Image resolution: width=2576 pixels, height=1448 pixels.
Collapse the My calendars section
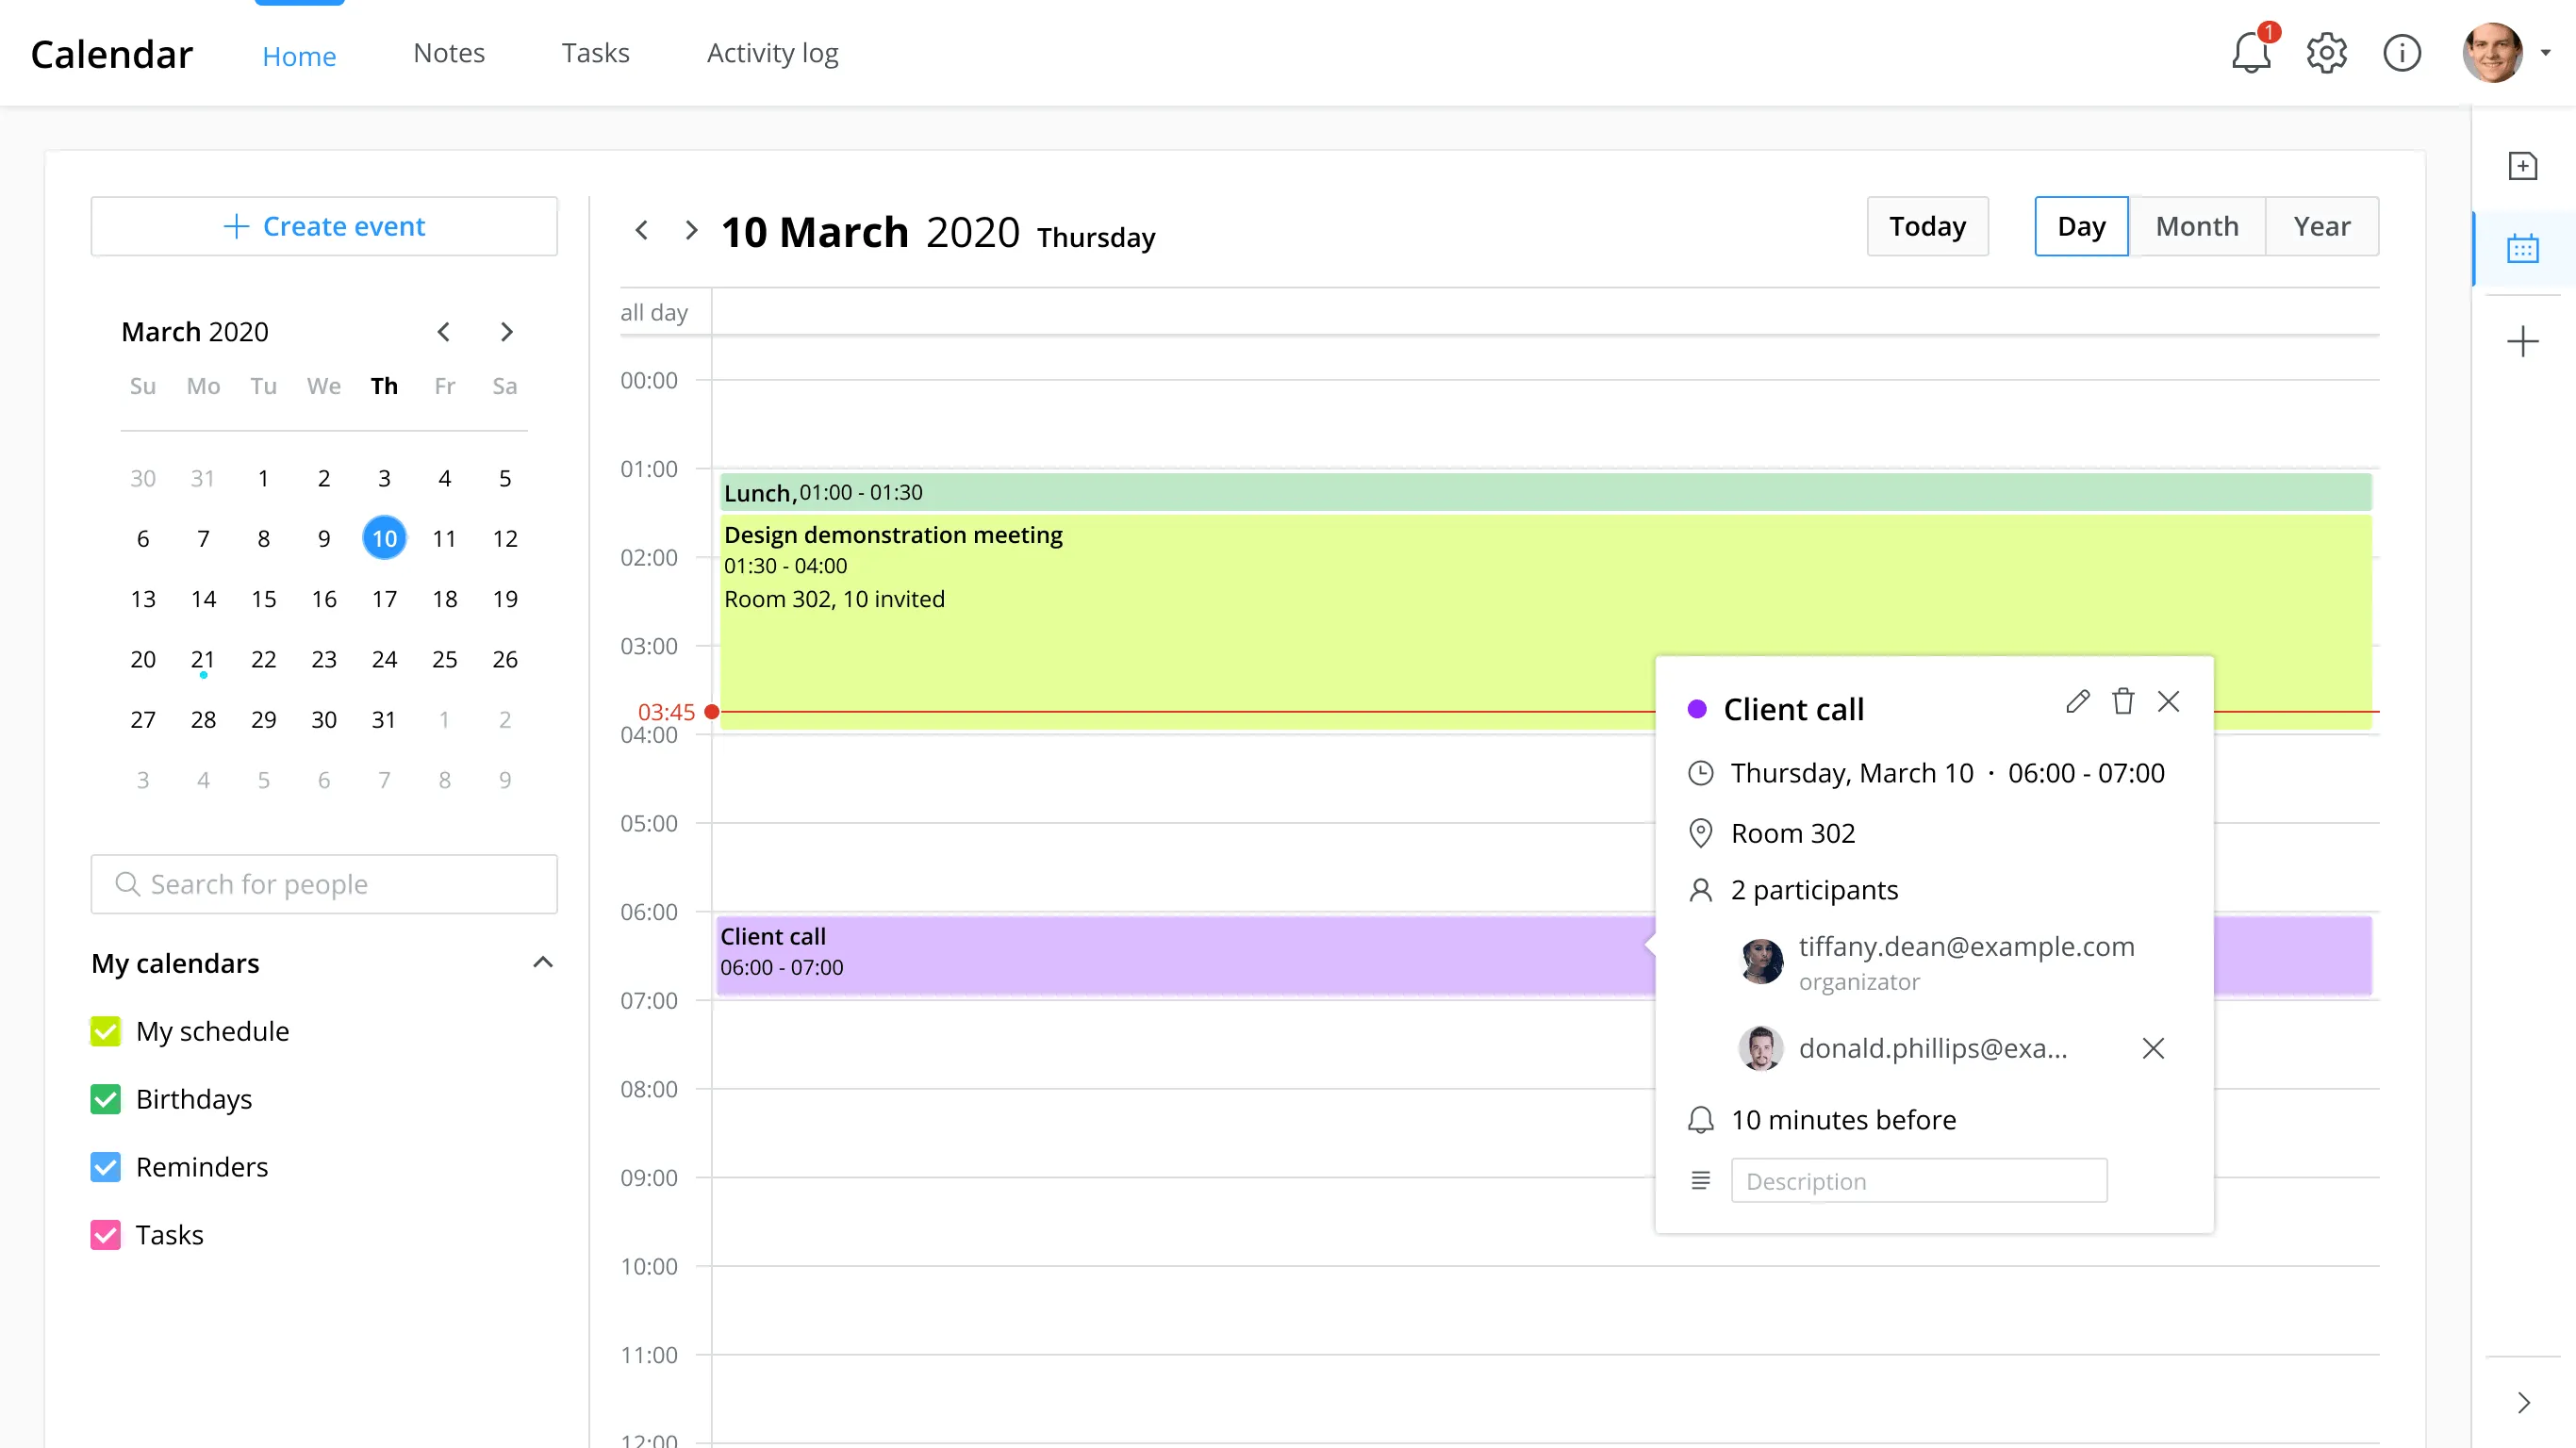click(542, 963)
